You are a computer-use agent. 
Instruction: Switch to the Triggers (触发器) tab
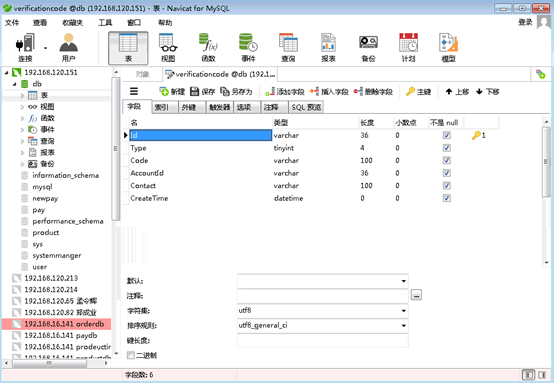[x=219, y=107]
